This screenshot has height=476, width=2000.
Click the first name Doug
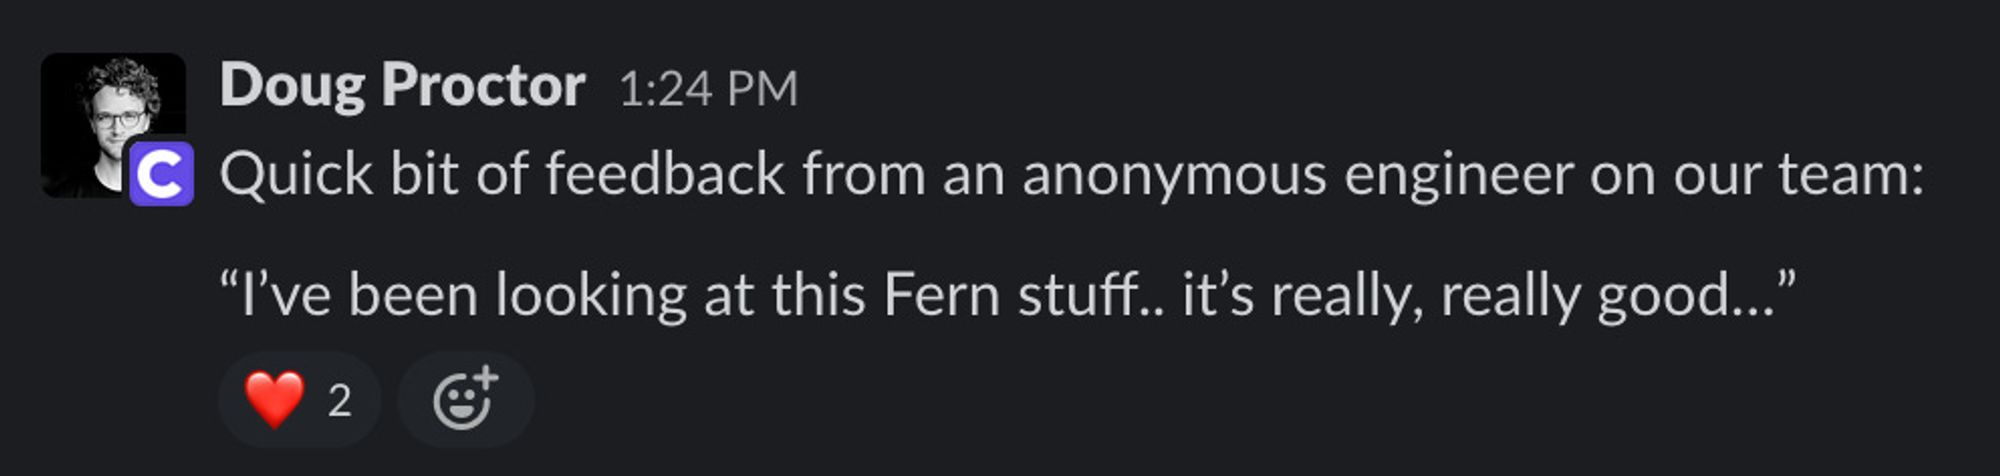pos(292,86)
